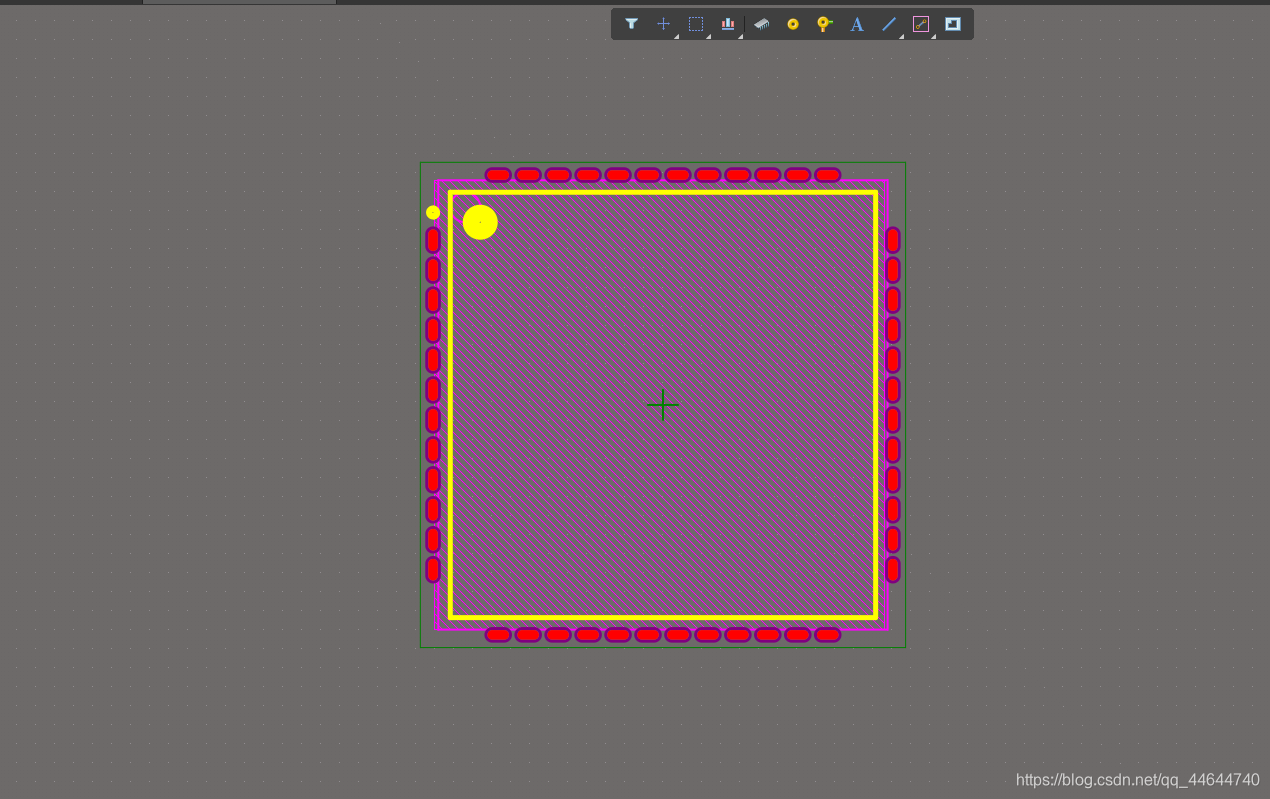
Task: Select the Place Via tool
Action: [x=824, y=24]
